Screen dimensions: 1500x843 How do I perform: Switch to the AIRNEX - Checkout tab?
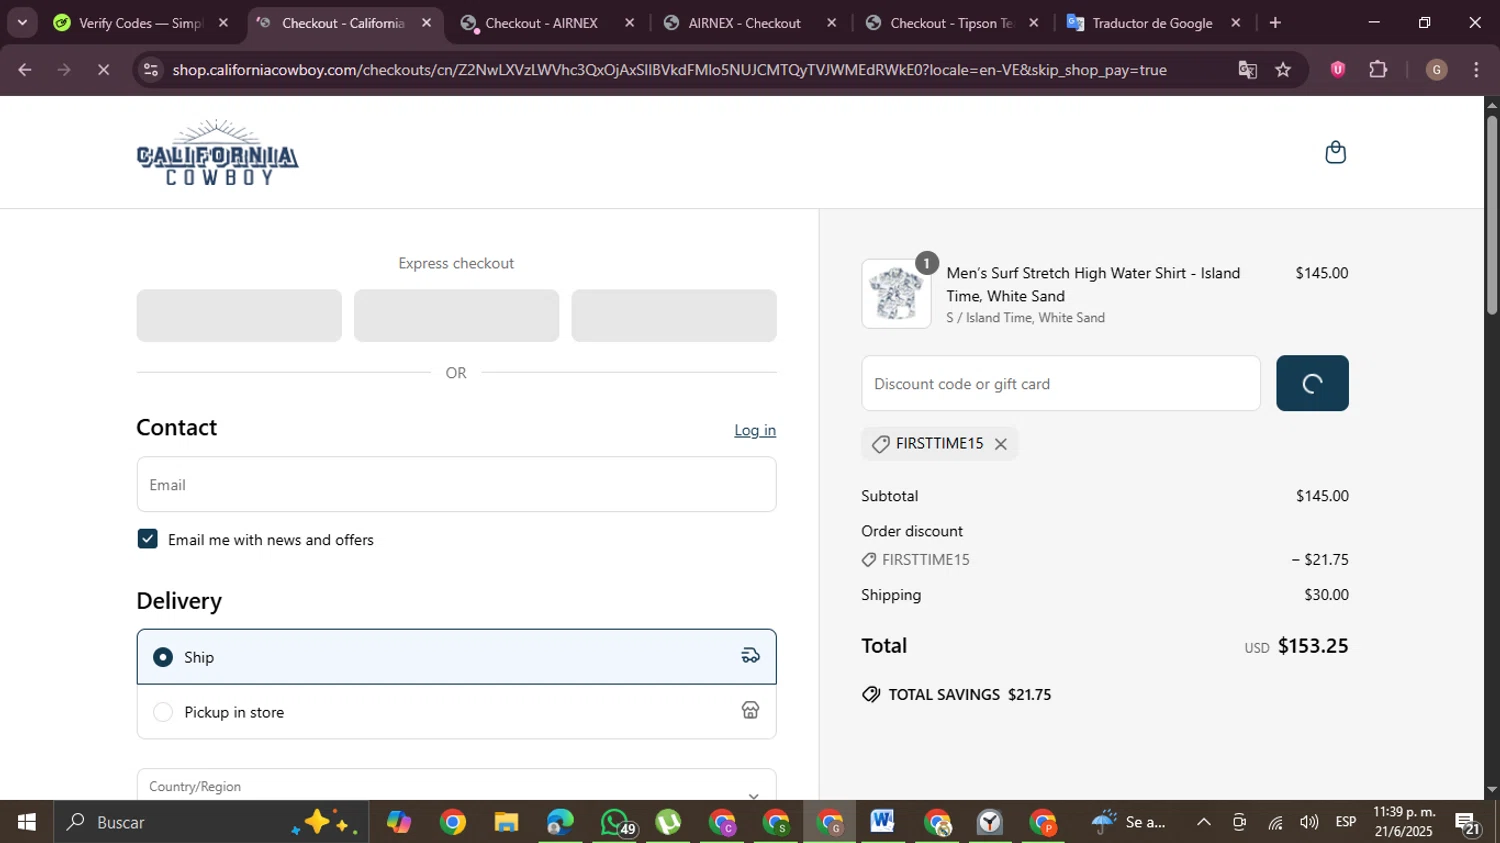coord(744,23)
